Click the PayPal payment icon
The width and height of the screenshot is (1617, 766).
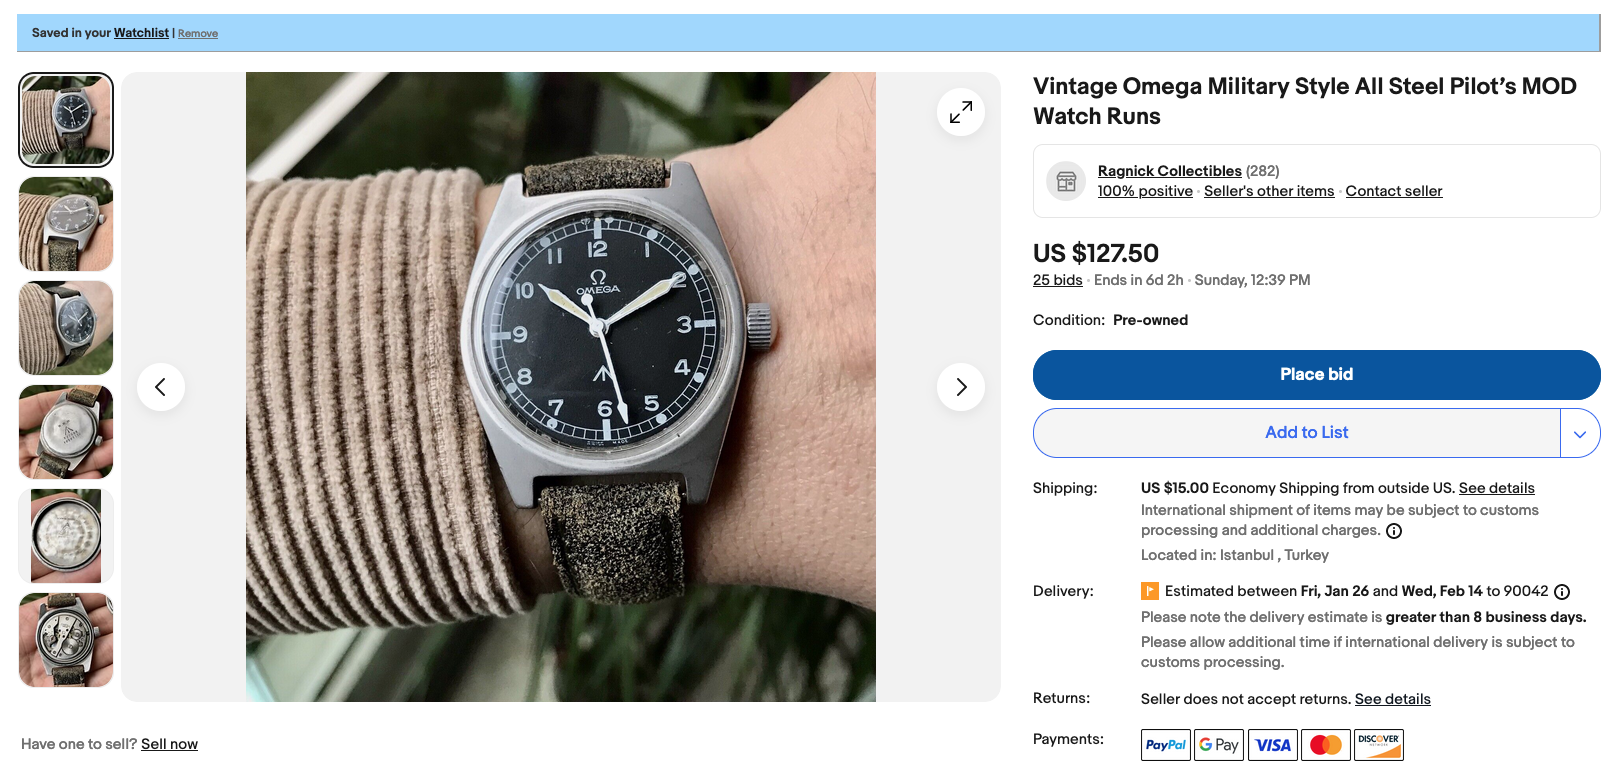1166,745
